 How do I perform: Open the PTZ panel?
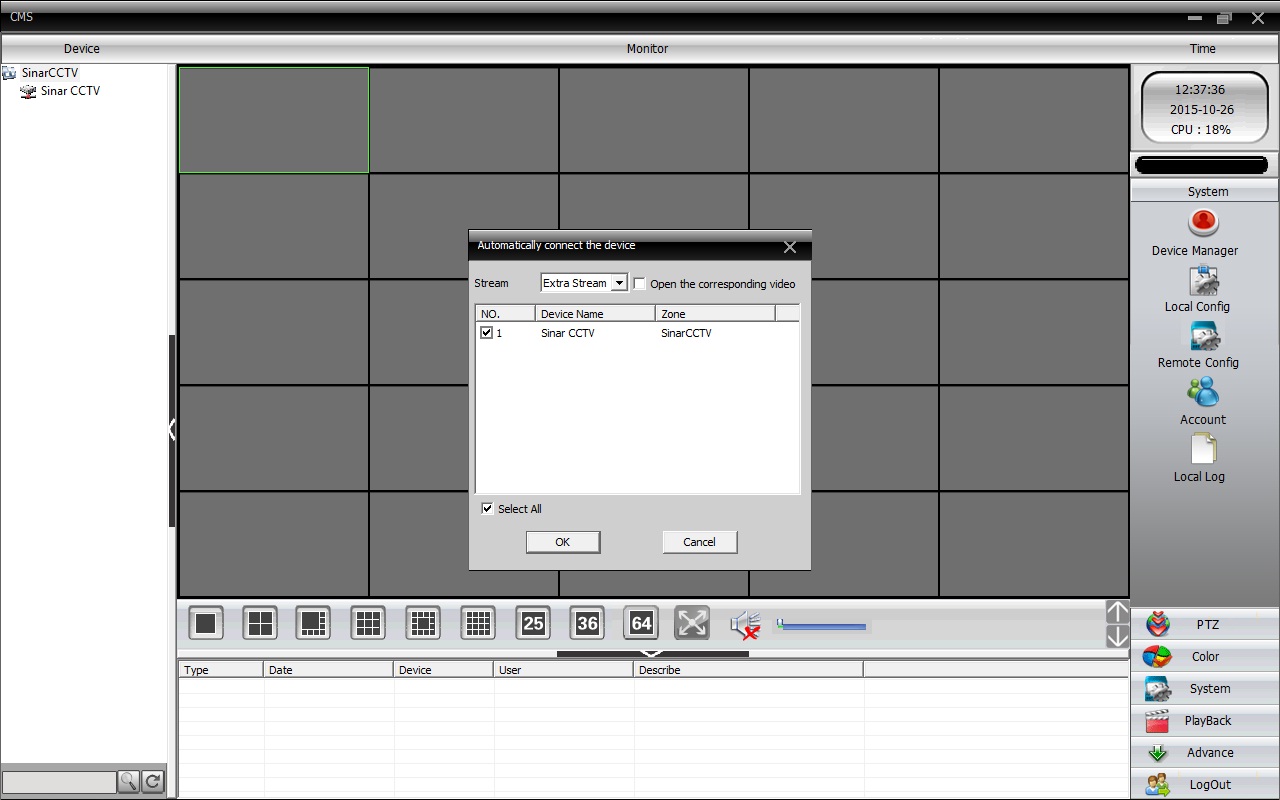point(1205,624)
